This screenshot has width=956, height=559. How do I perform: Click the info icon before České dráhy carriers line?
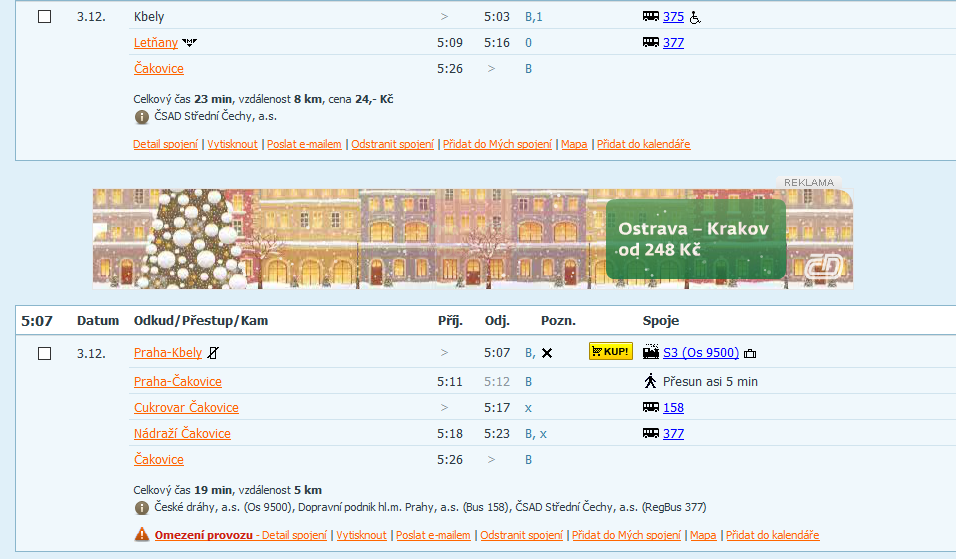pos(141,508)
